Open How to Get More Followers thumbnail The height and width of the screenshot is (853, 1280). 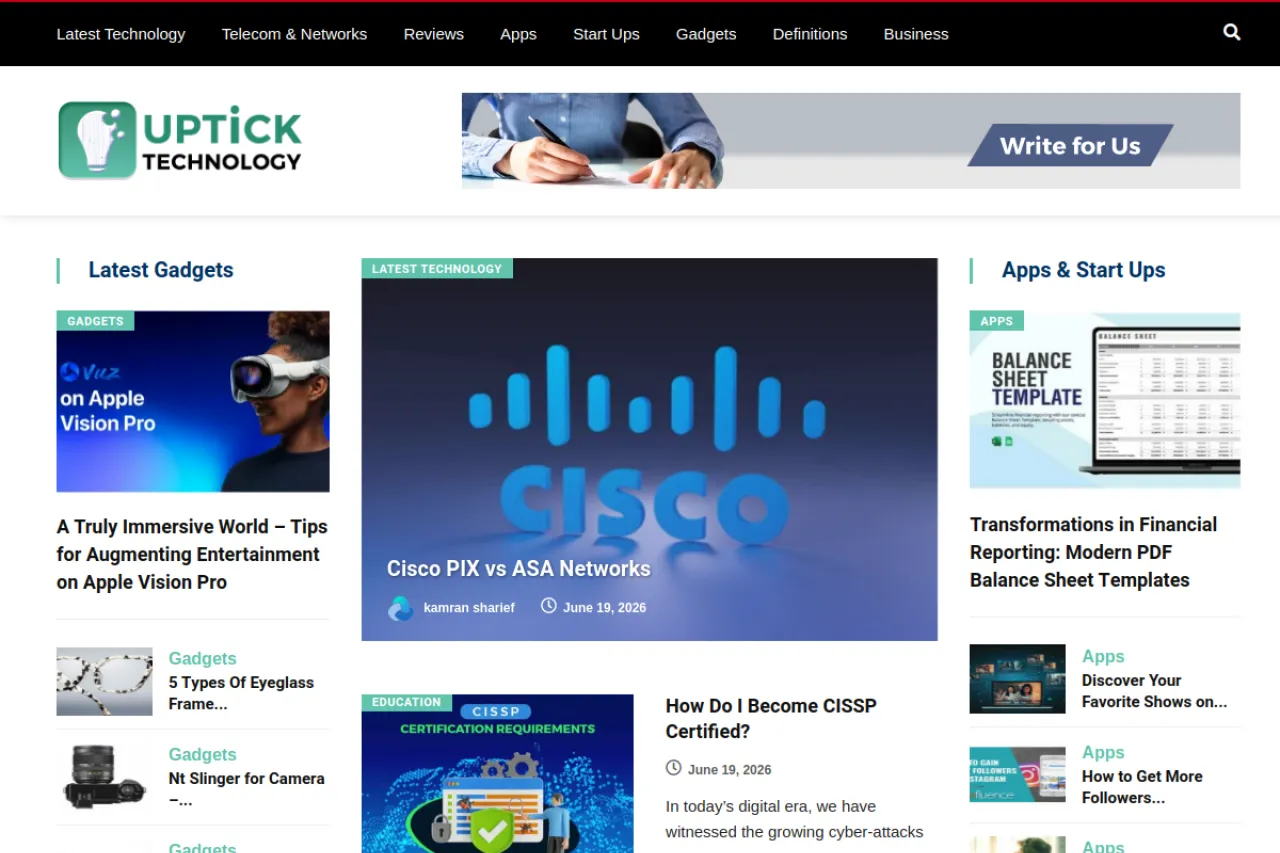tap(1018, 774)
